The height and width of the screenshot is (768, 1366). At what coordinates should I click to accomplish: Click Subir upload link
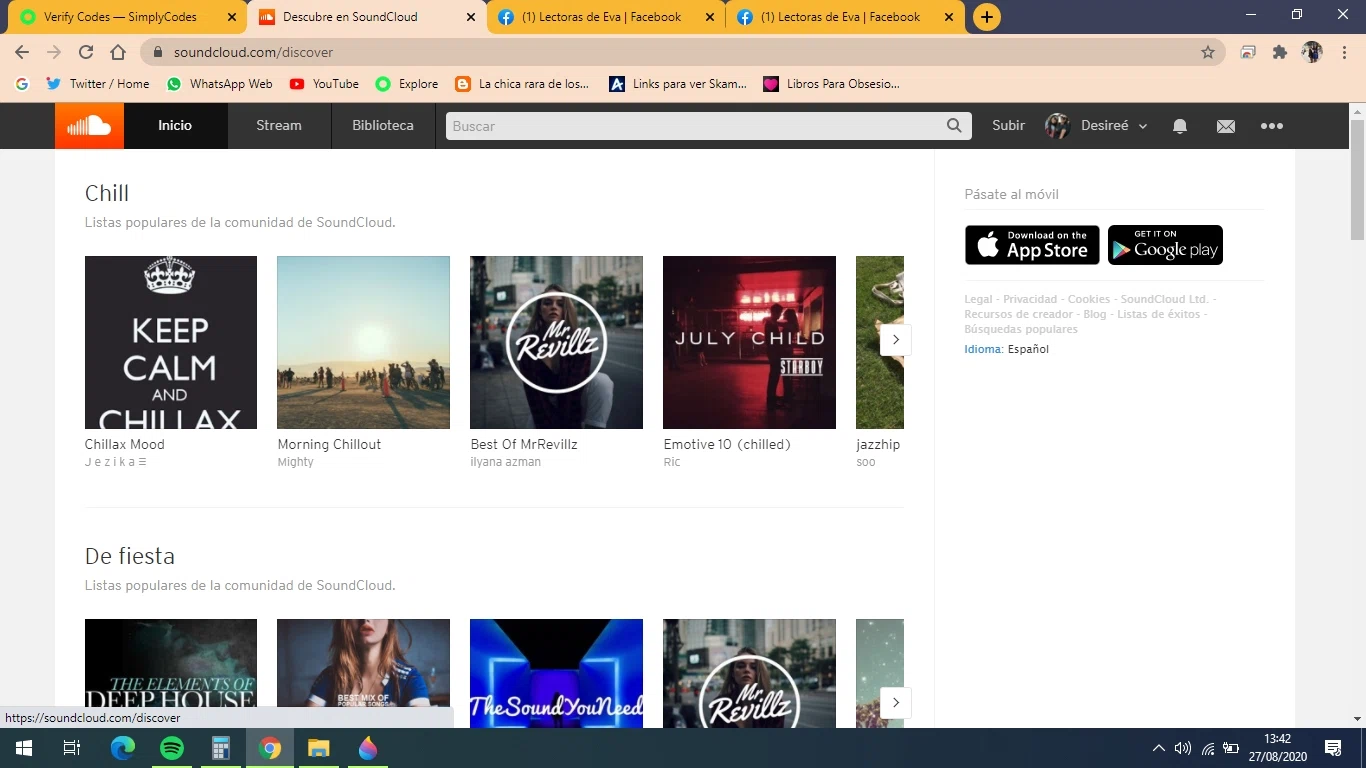click(x=1008, y=126)
